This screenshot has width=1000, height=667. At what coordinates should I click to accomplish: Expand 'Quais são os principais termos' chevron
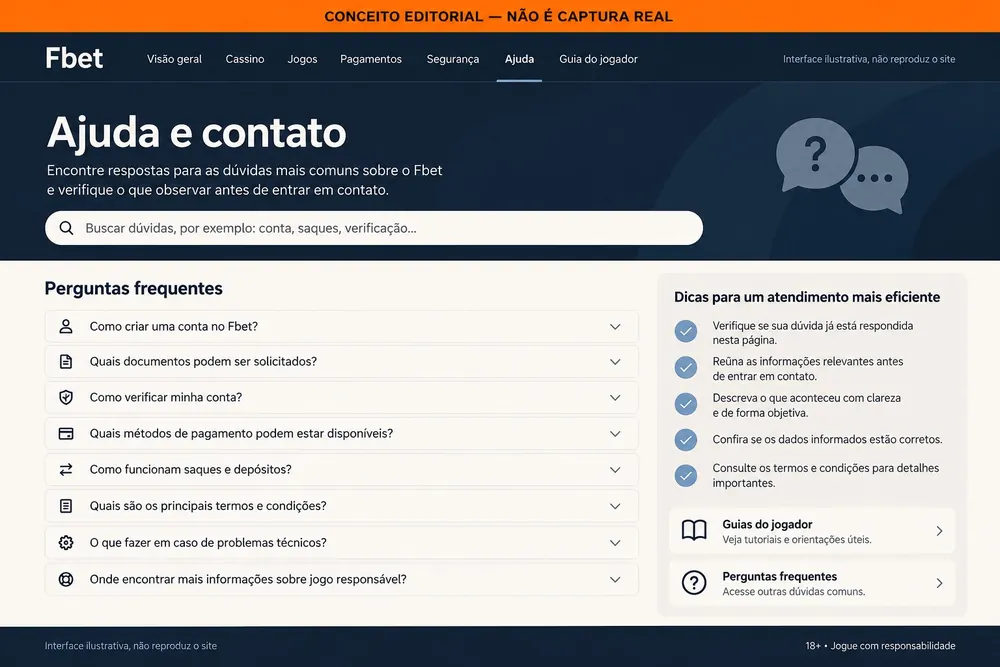click(615, 506)
